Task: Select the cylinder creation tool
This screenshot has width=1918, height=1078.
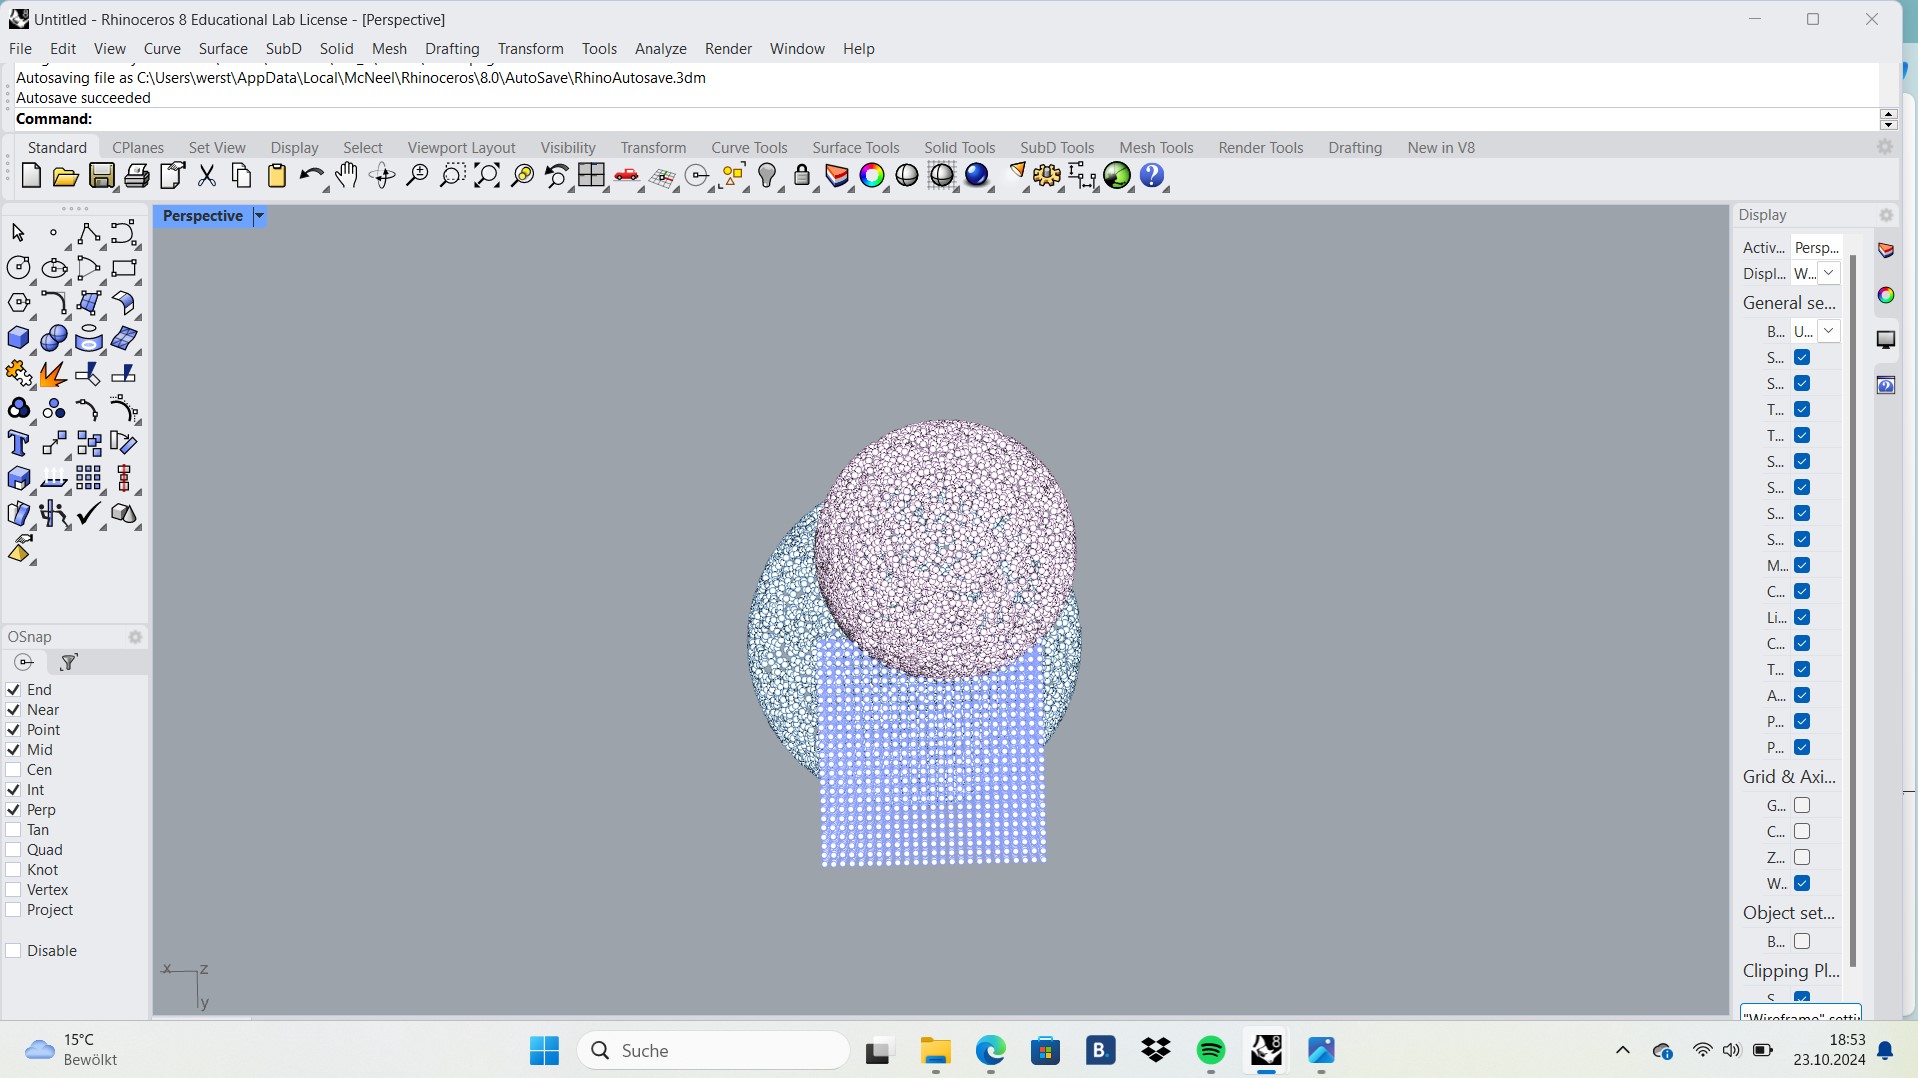Action: coord(88,338)
